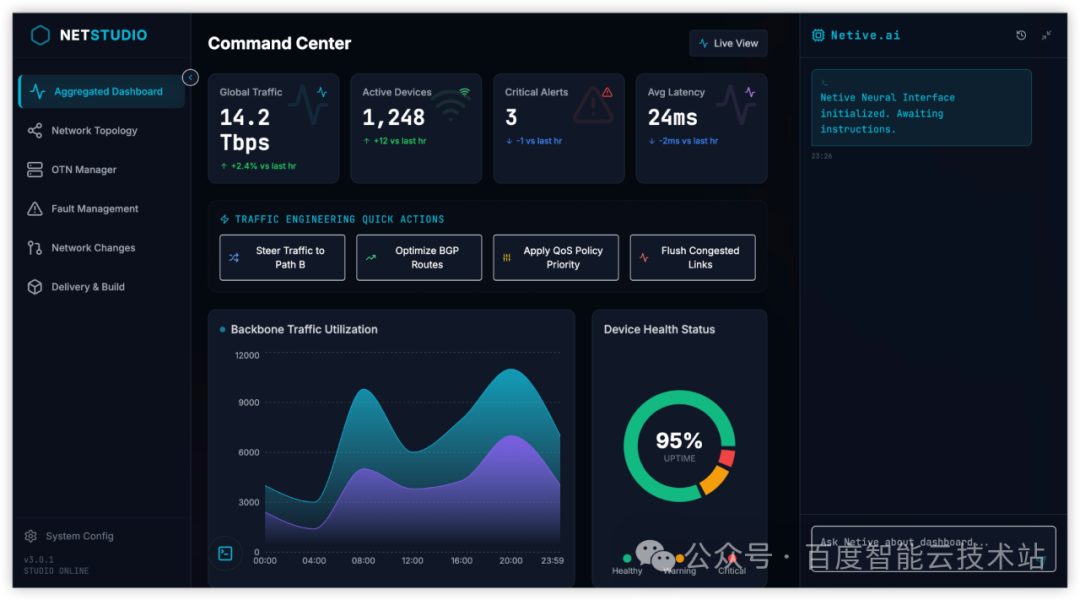Click the shuffle icon on Steer Traffic
1080x600 pixels.
click(x=234, y=258)
